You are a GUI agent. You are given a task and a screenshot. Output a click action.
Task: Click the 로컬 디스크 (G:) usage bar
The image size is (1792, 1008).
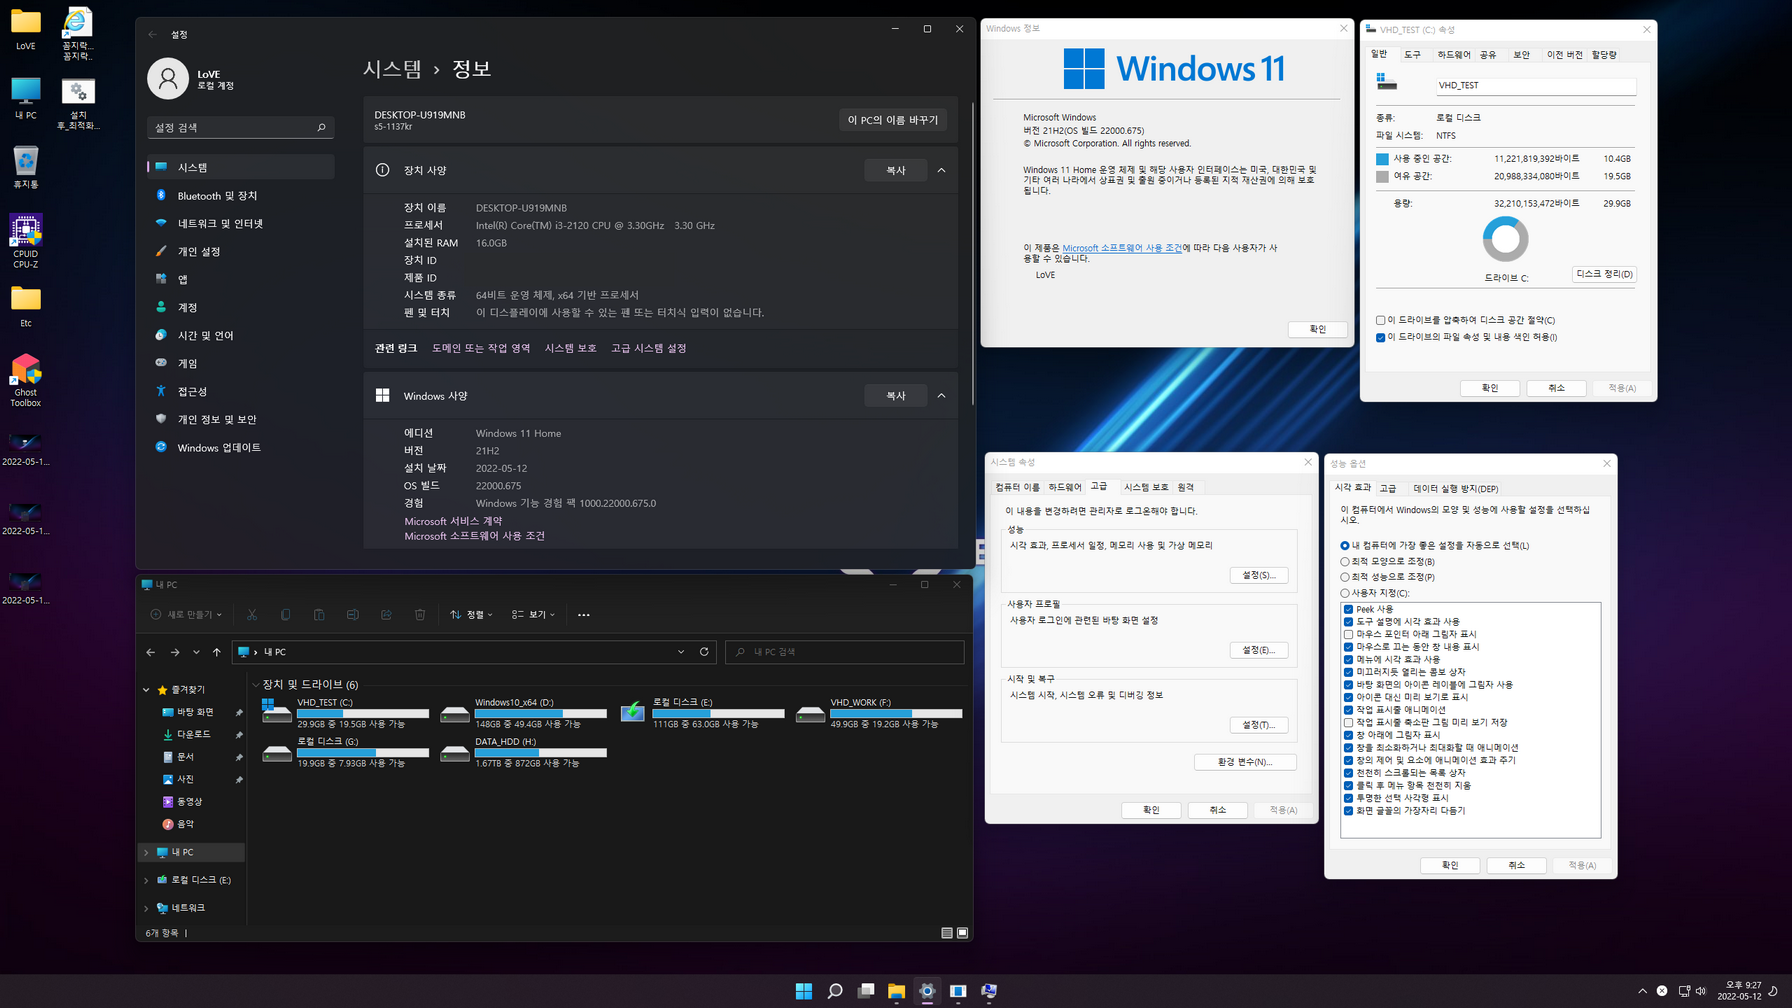point(363,753)
